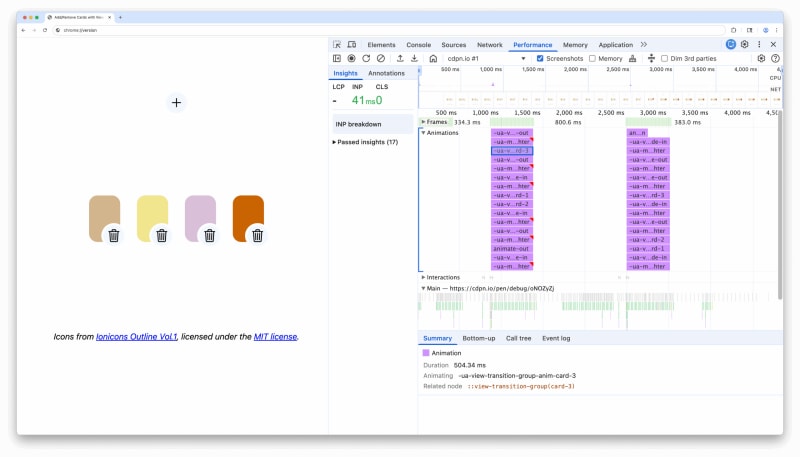Toggle the device toolbar icon

pos(351,45)
